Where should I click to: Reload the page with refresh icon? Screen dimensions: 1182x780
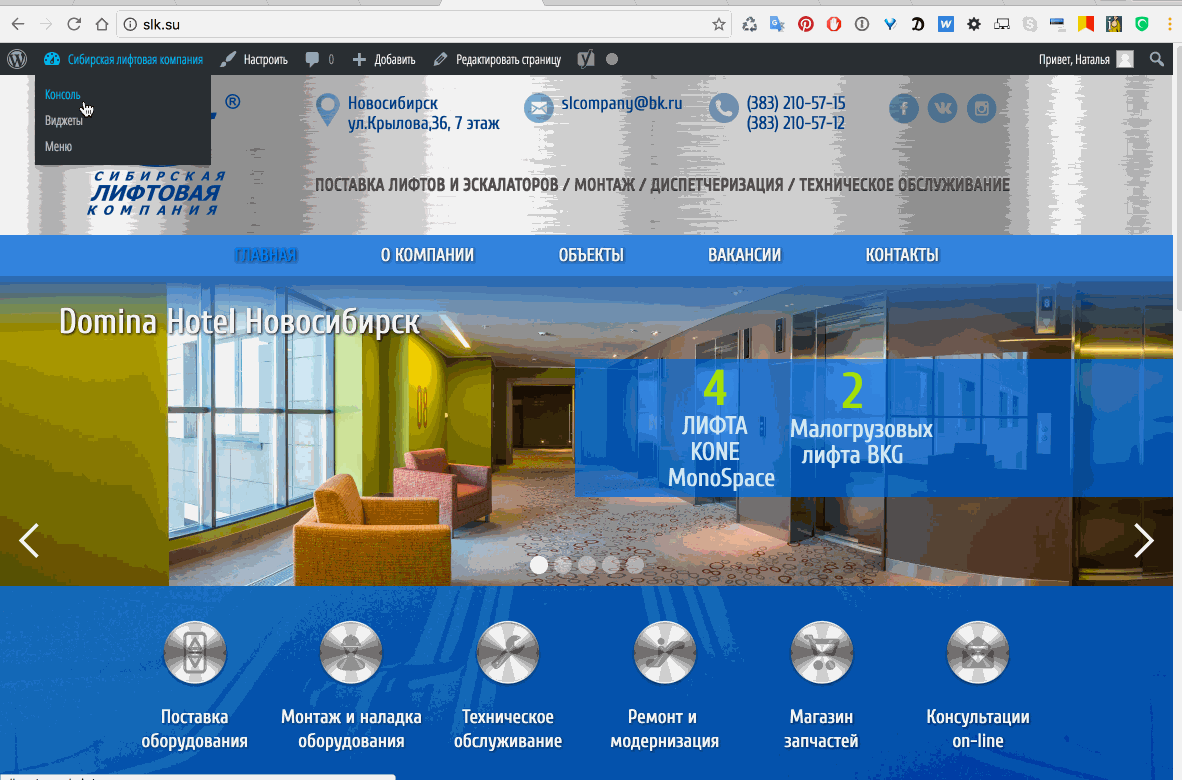[x=74, y=24]
